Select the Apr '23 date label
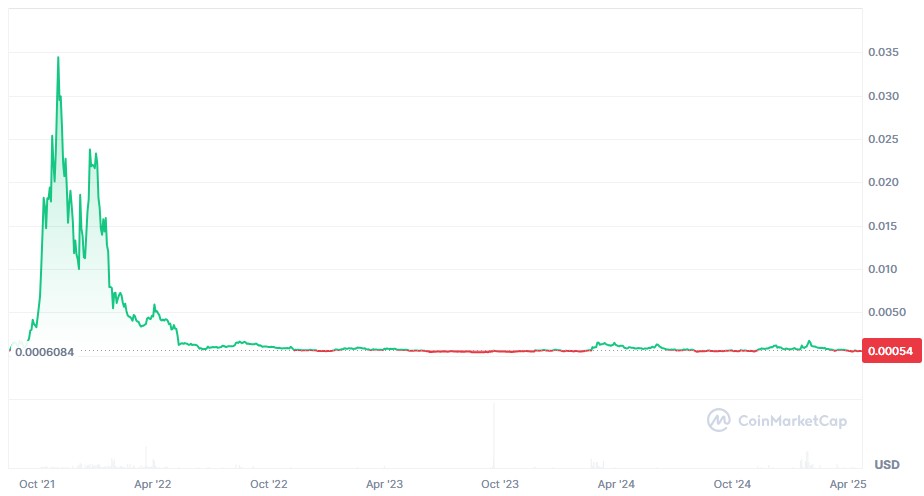 384,484
